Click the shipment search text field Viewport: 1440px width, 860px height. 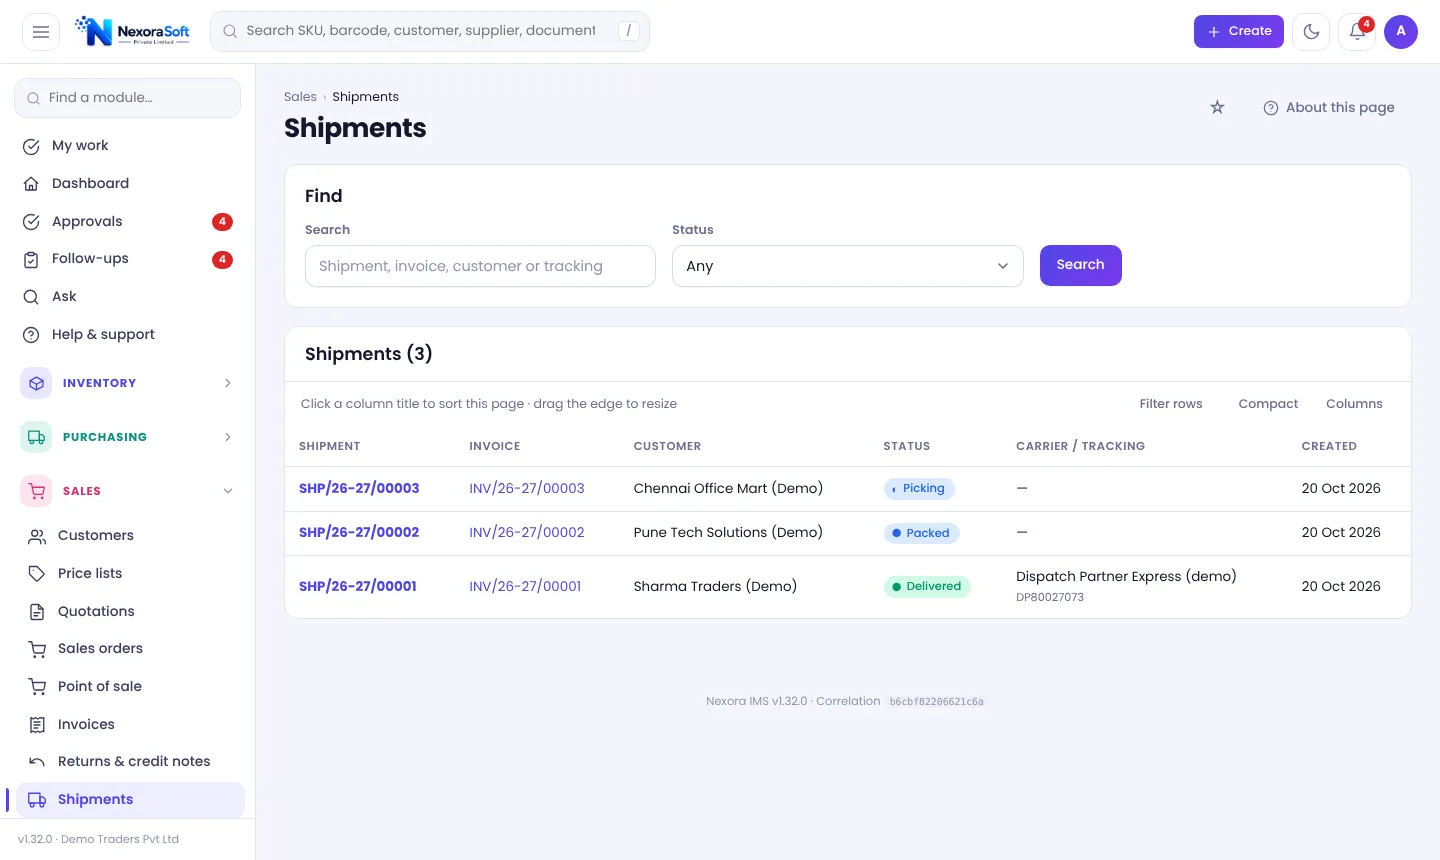coord(480,266)
